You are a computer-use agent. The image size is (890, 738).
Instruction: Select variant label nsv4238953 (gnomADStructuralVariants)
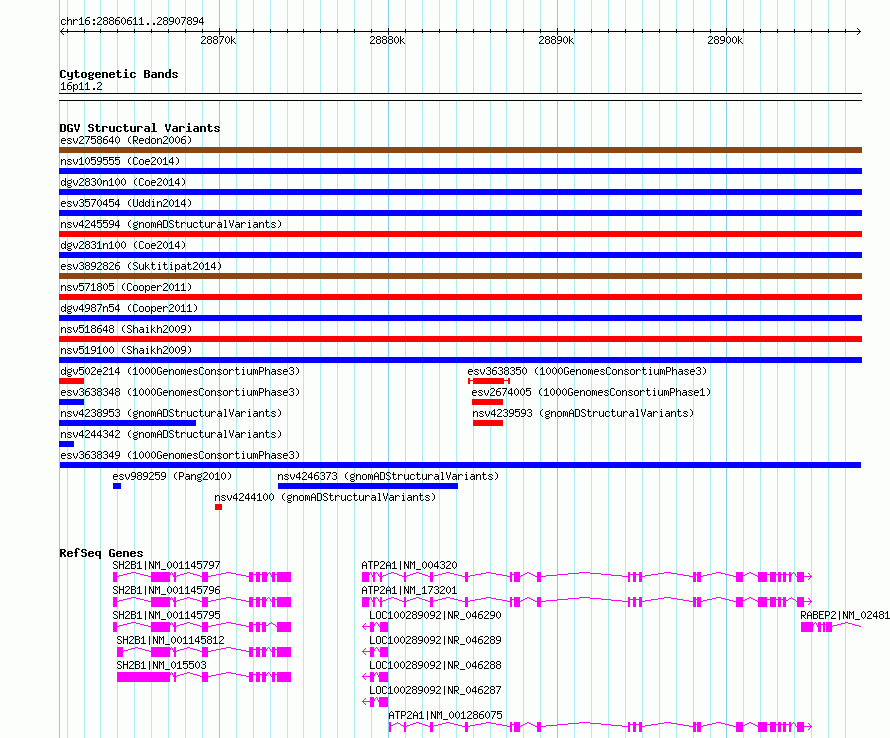[x=171, y=413]
